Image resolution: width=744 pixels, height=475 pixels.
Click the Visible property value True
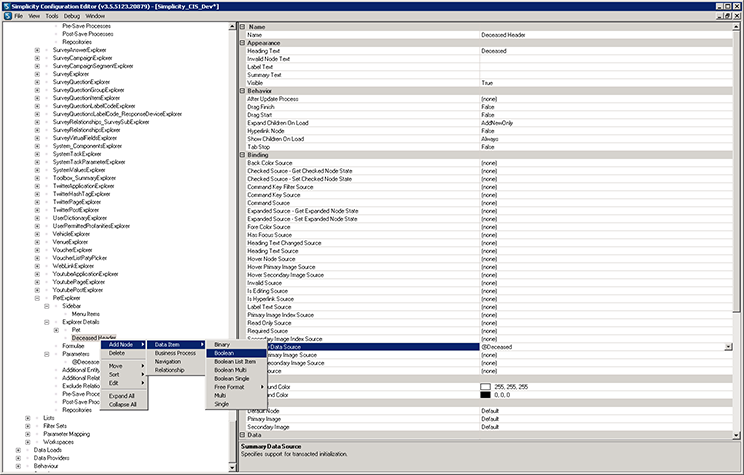pyautogui.click(x=487, y=83)
